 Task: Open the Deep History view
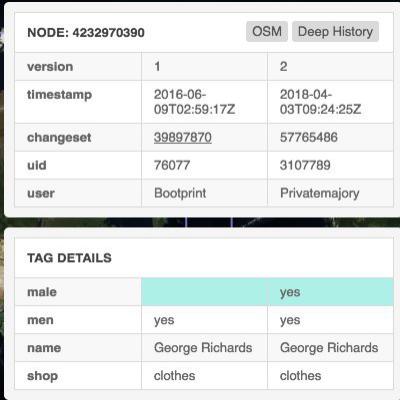click(x=335, y=32)
